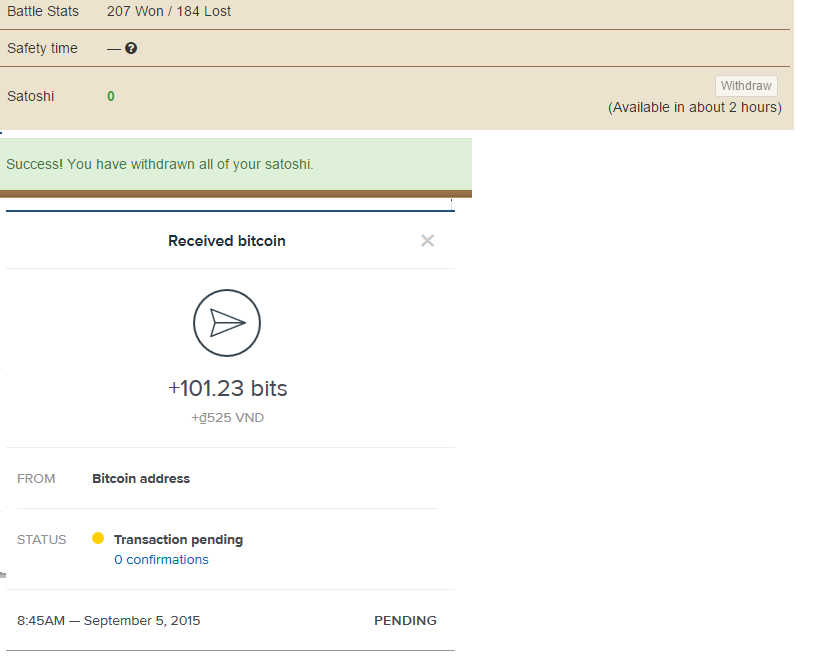This screenshot has height=665, width=831.
Task: Open the 0 confirmations link
Action: 161,560
